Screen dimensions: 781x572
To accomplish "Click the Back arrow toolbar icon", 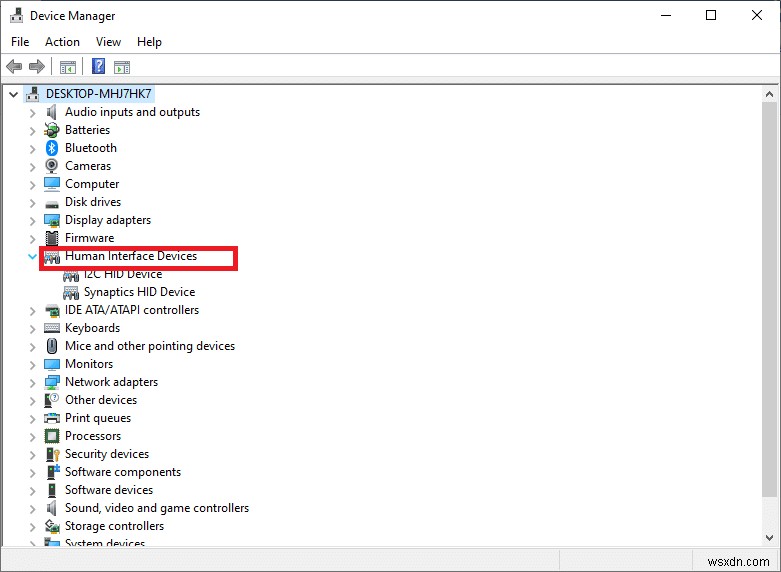I will tap(14, 66).
